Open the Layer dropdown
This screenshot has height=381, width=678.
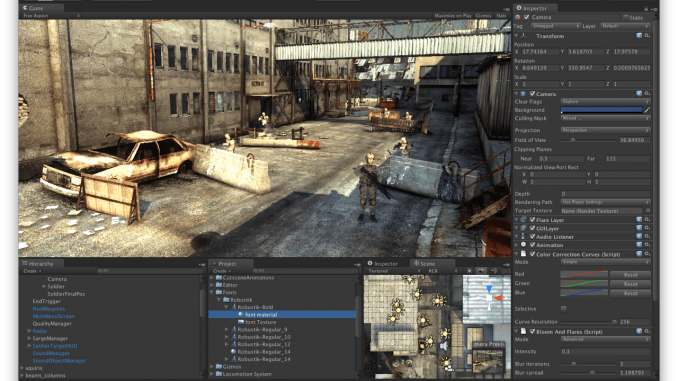point(625,26)
